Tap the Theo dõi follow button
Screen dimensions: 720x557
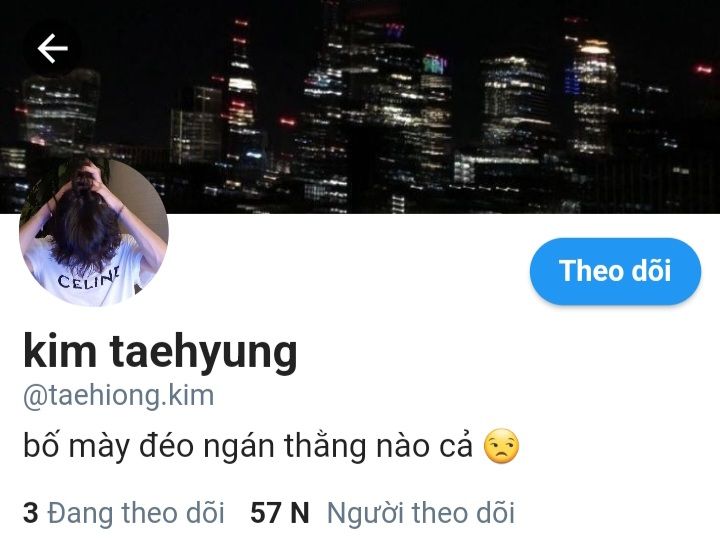[615, 271]
